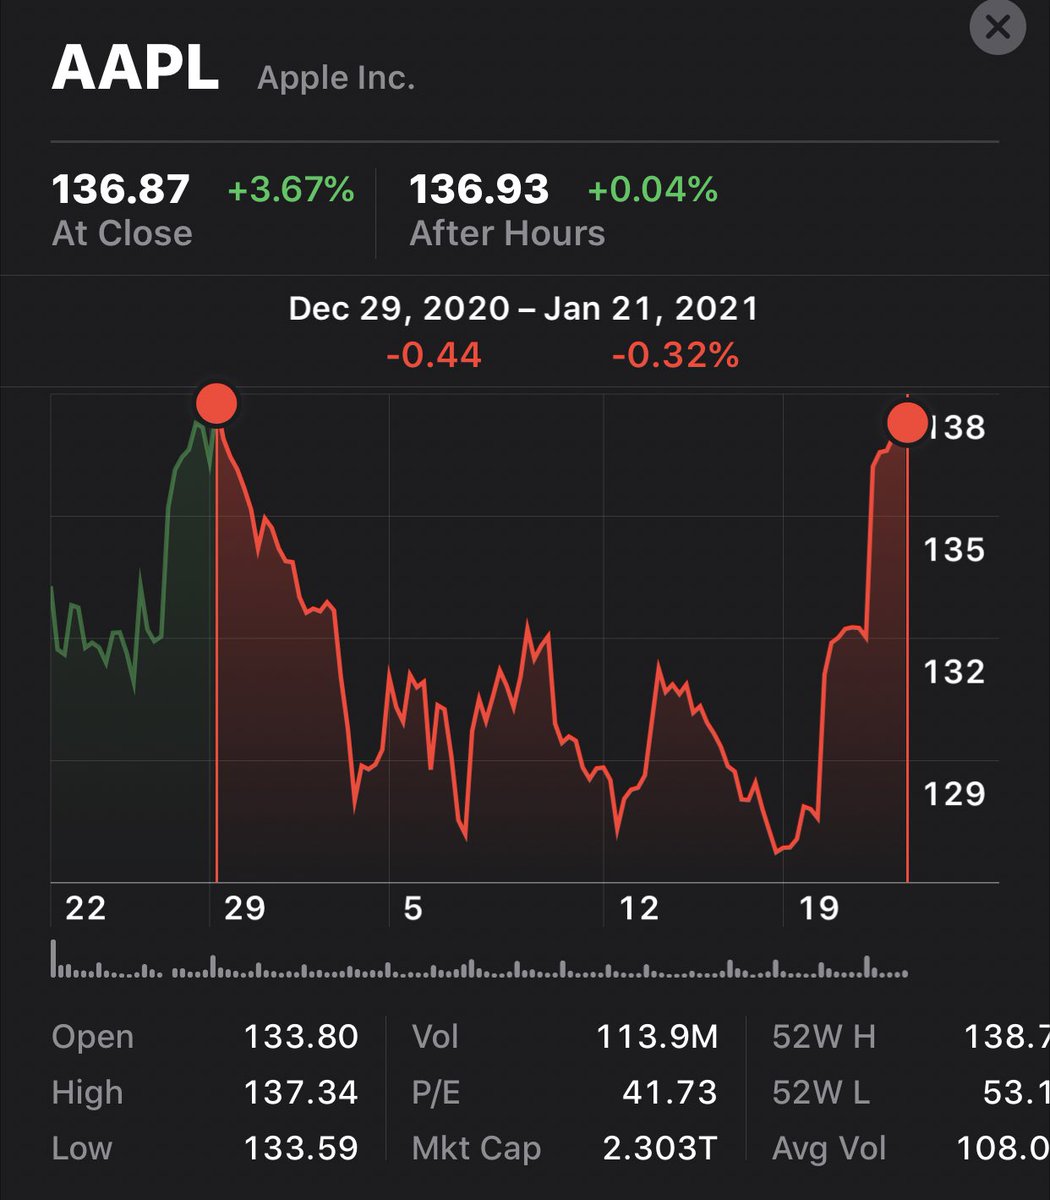The image size is (1050, 1200).
Task: Tap the 12 date axis label
Action: (x=638, y=908)
